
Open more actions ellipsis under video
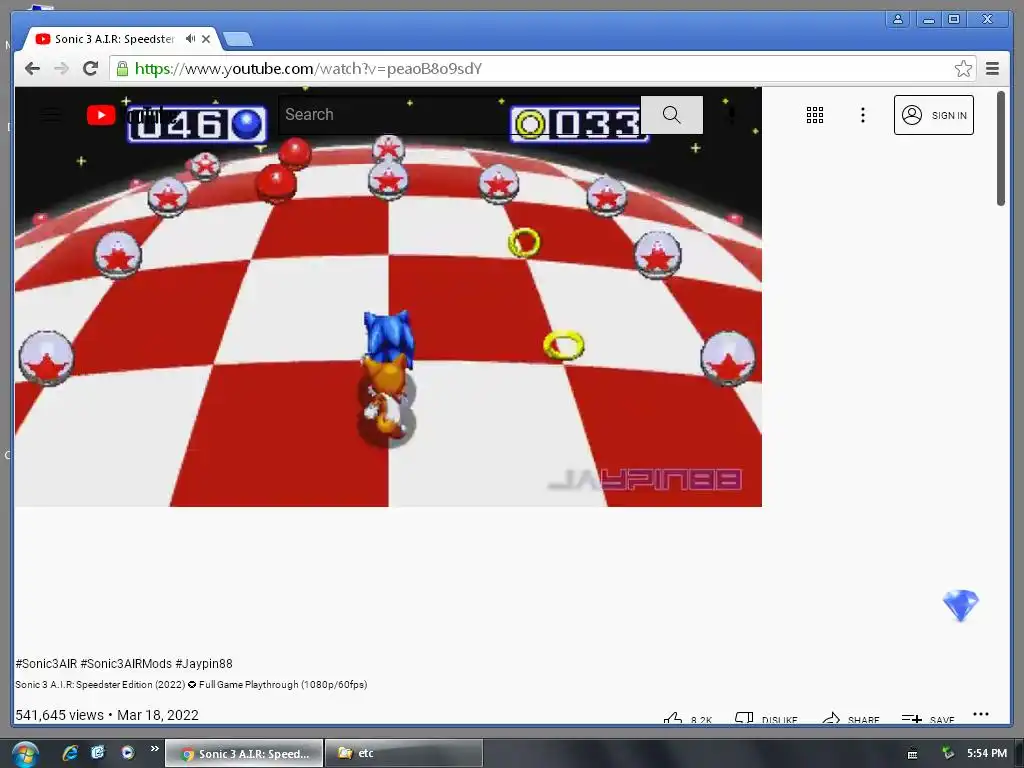[x=980, y=714]
